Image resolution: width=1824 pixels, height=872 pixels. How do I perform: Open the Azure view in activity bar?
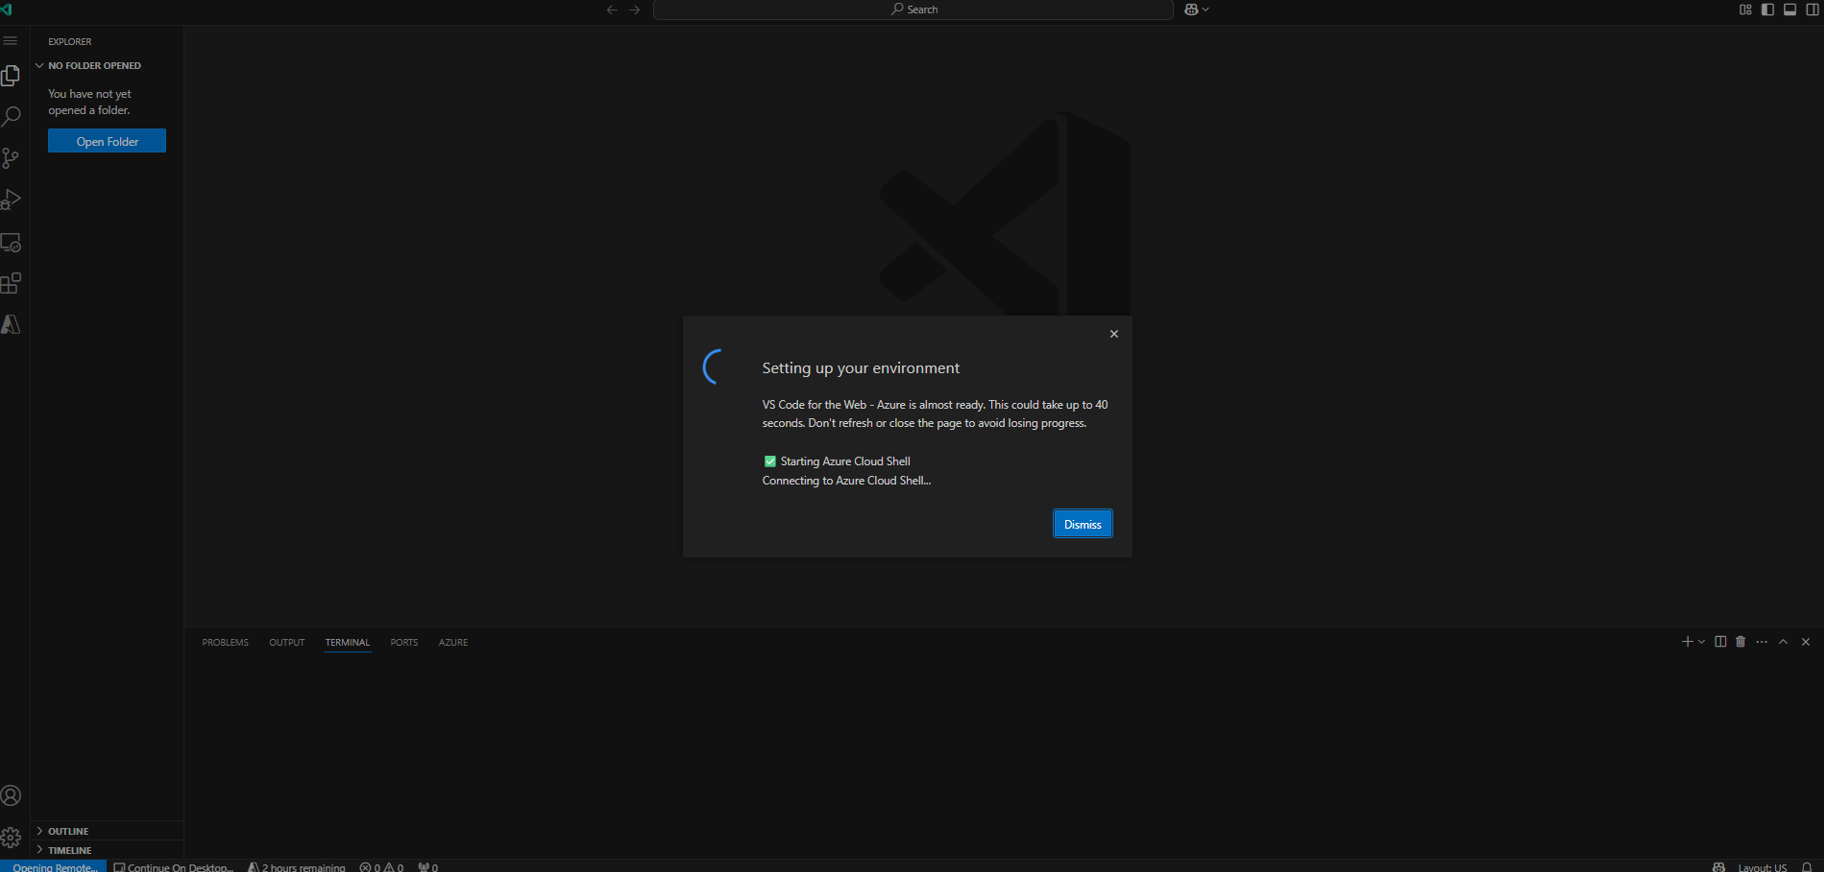[x=11, y=325]
